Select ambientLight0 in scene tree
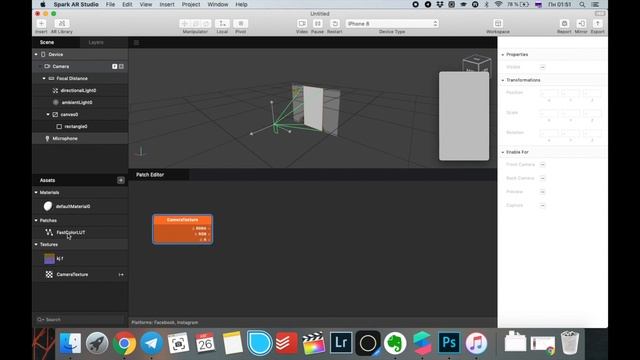This screenshot has height=360, width=640. 77,102
